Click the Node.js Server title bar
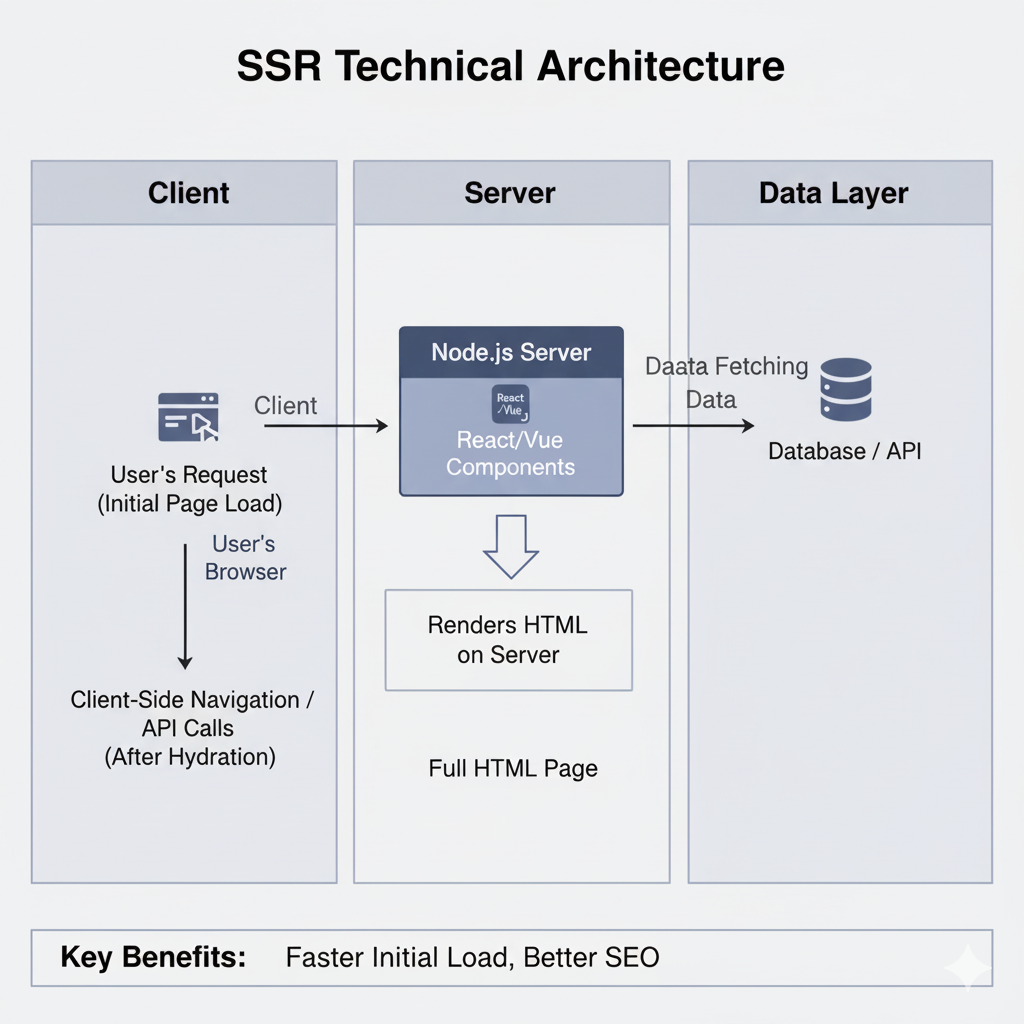The height and width of the screenshot is (1024, 1024). coord(511,352)
